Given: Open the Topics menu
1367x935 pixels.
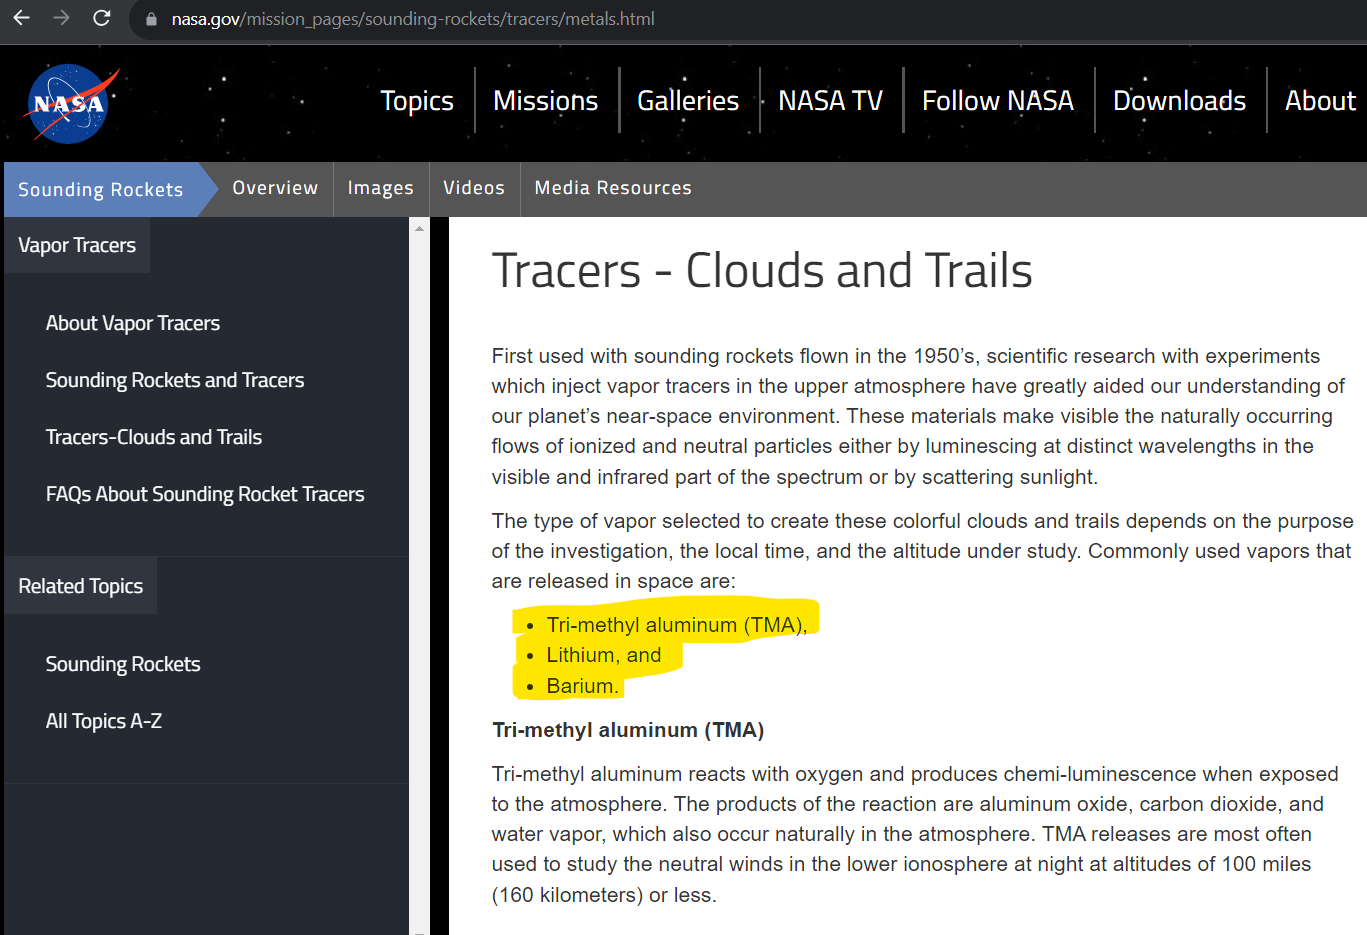Looking at the screenshot, I should tap(417, 101).
